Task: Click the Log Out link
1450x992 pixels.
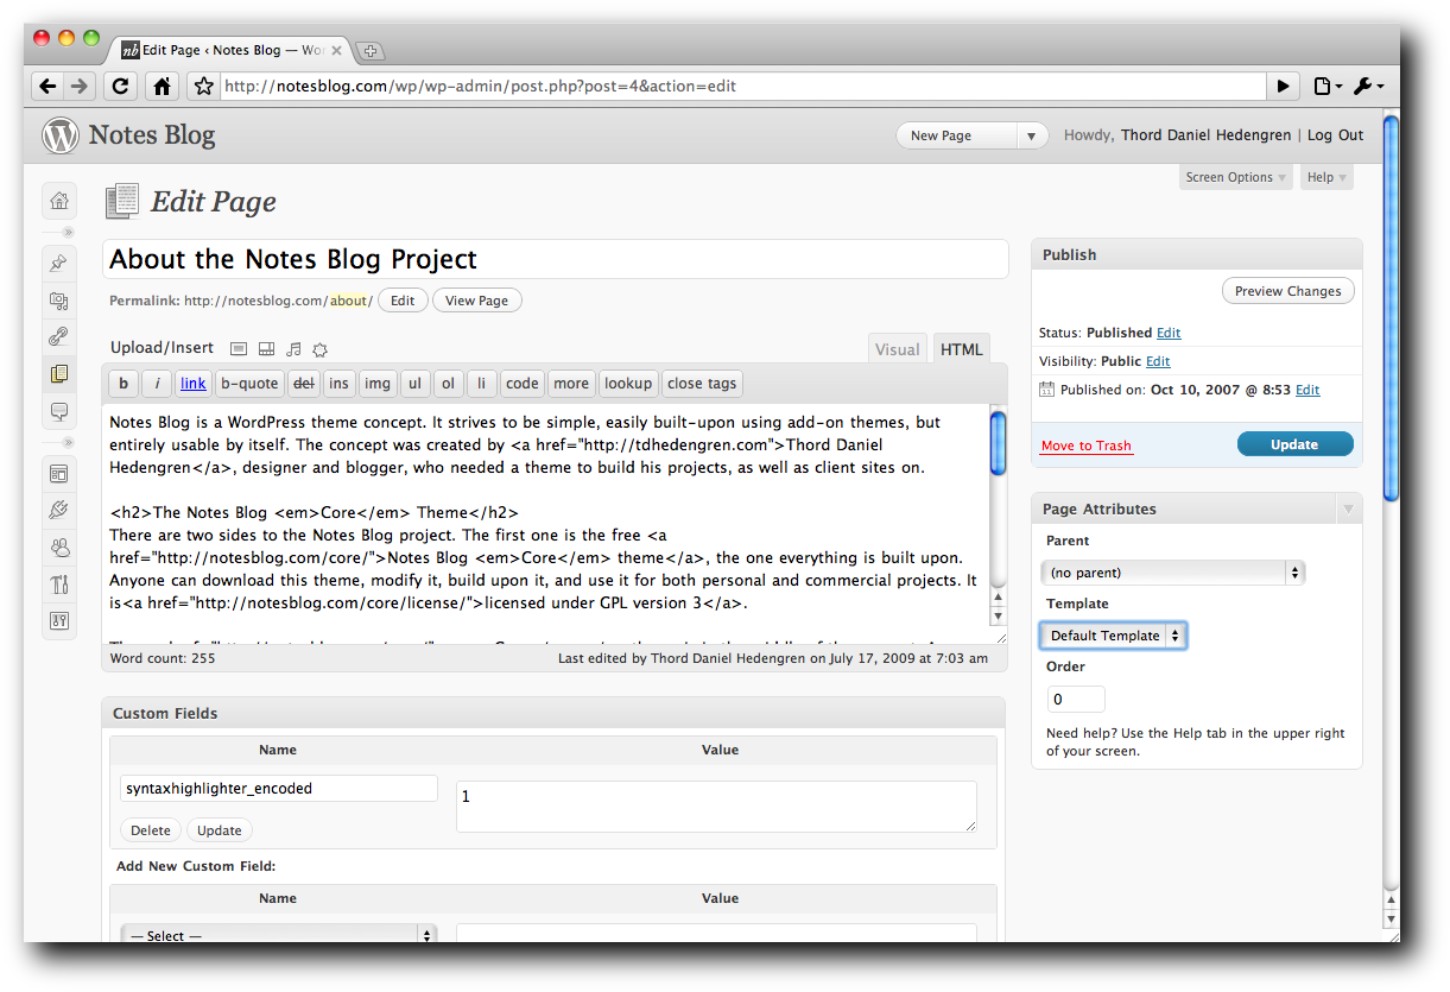Action: click(x=1335, y=135)
